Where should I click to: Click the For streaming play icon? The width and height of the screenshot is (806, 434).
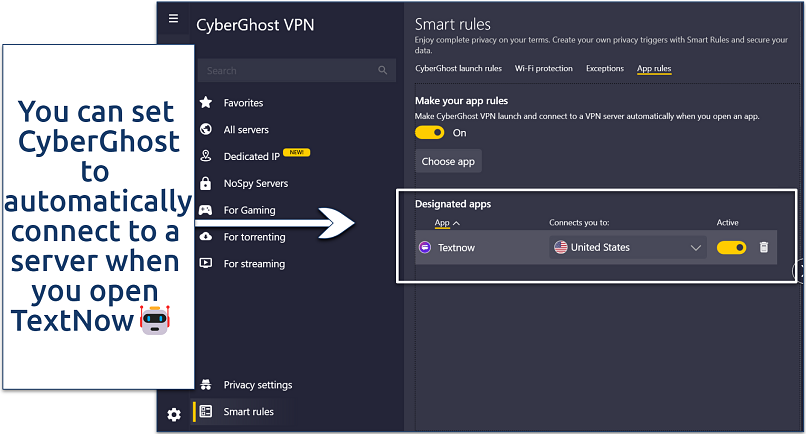[206, 263]
